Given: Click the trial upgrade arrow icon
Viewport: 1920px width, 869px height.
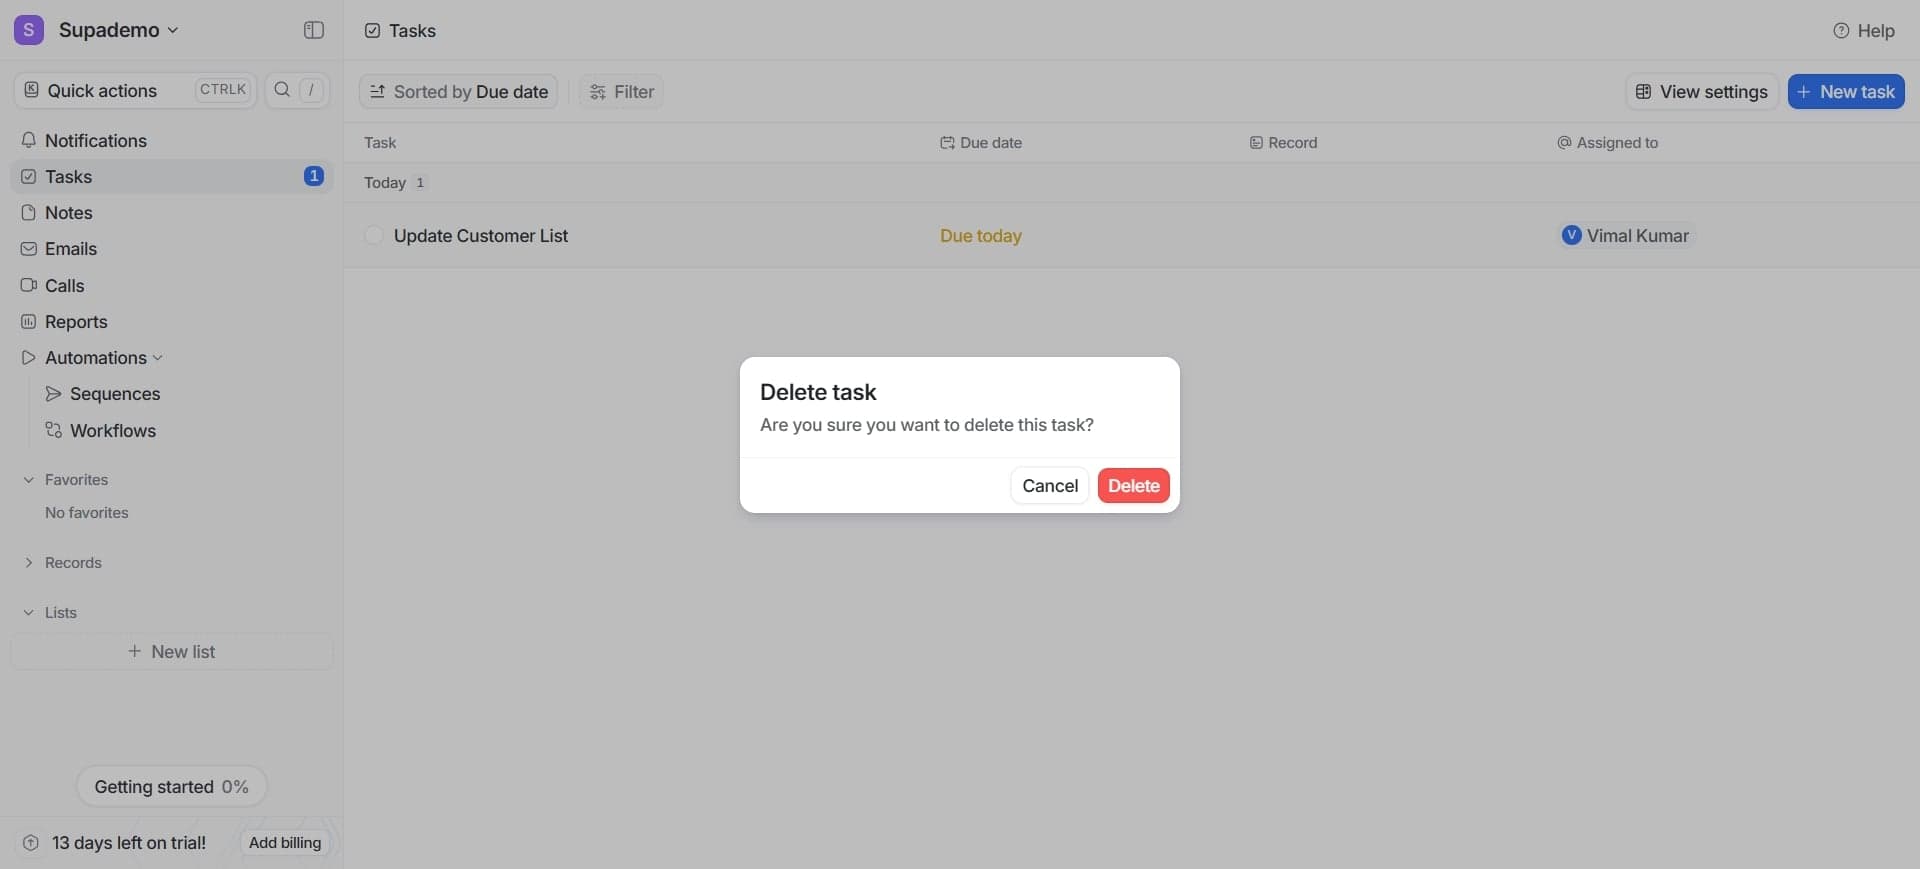Looking at the screenshot, I should pos(31,843).
